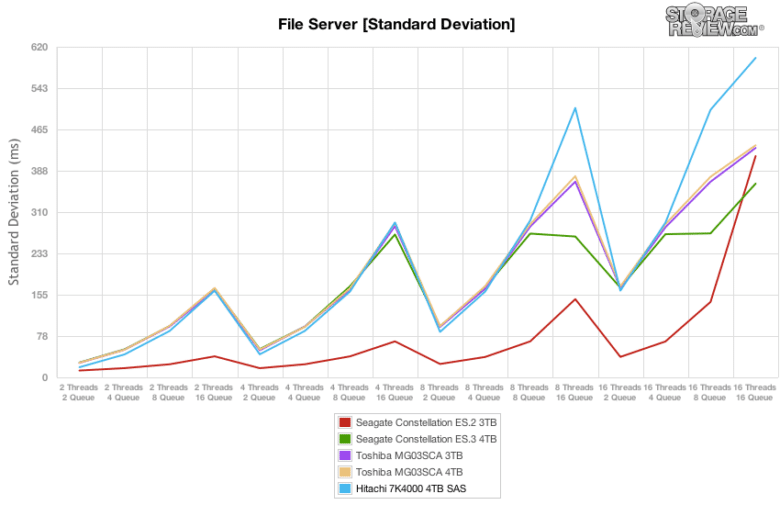Click red line peak at 8 Threads 16 Queue

(575, 299)
